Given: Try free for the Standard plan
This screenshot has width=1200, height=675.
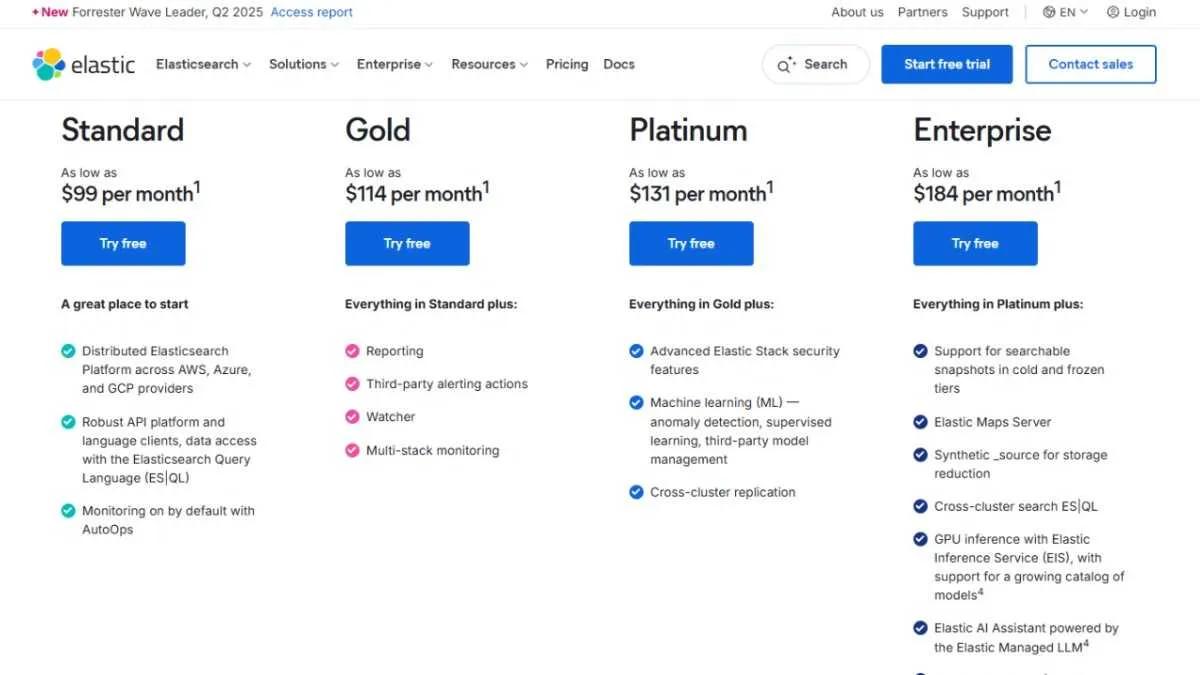Looking at the screenshot, I should coord(123,243).
